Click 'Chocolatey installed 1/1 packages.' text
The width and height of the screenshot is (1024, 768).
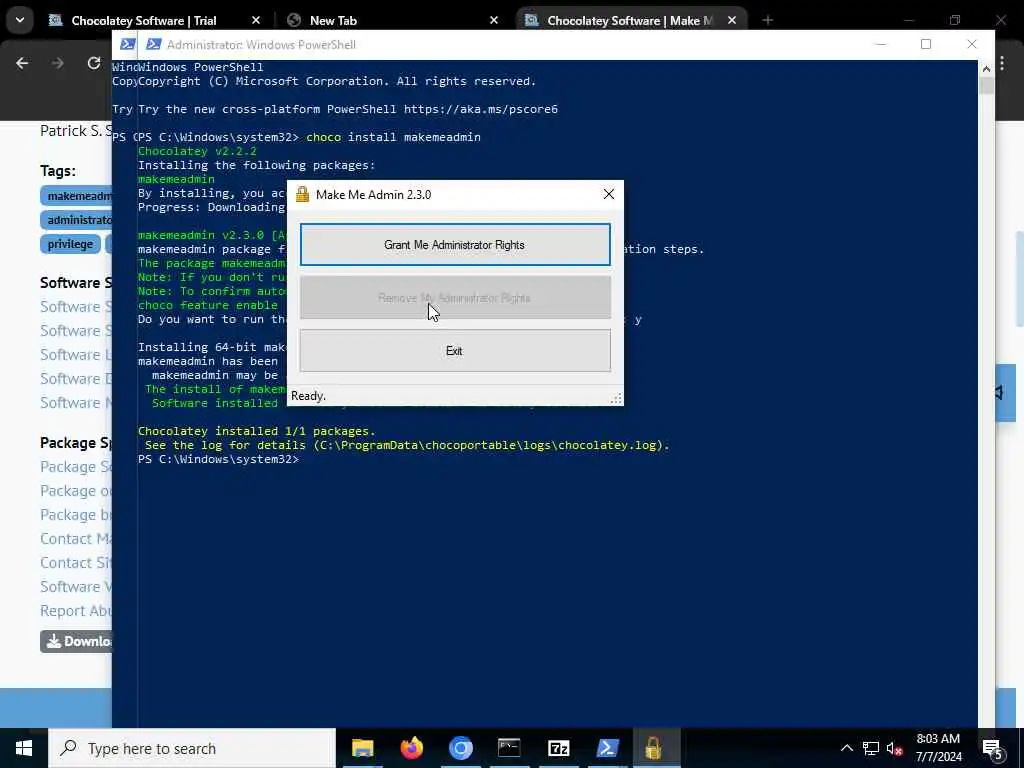tap(257, 431)
